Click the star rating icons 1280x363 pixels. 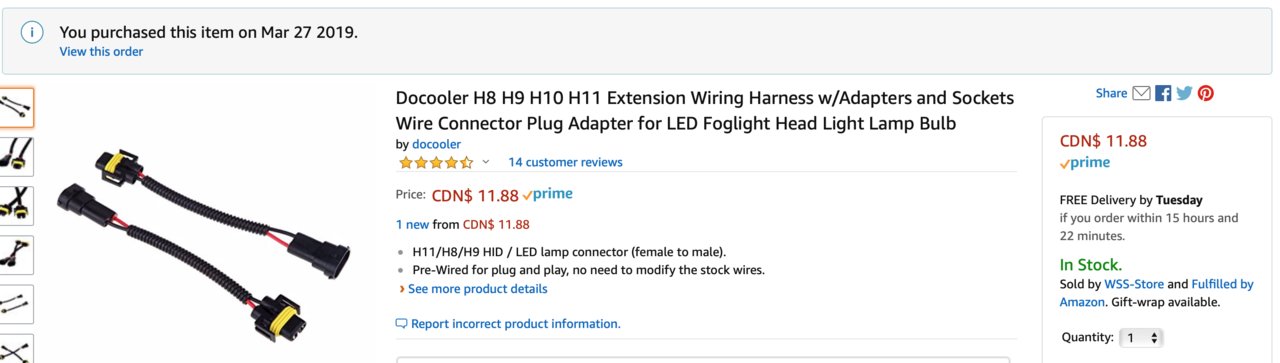click(x=436, y=162)
